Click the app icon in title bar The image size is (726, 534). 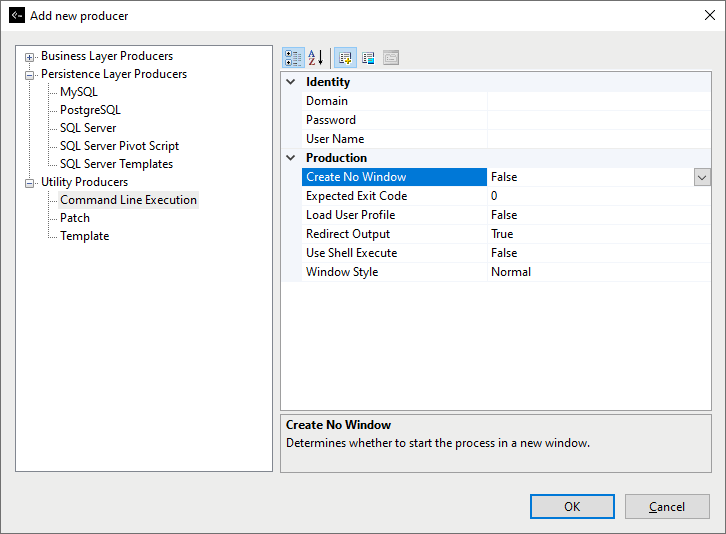[15, 15]
